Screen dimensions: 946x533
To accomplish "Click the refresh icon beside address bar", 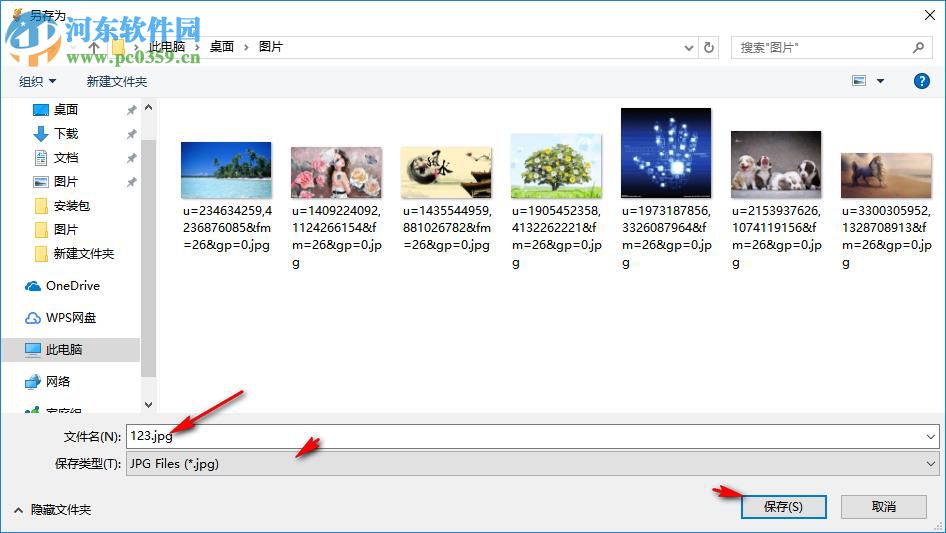I will [x=709, y=47].
